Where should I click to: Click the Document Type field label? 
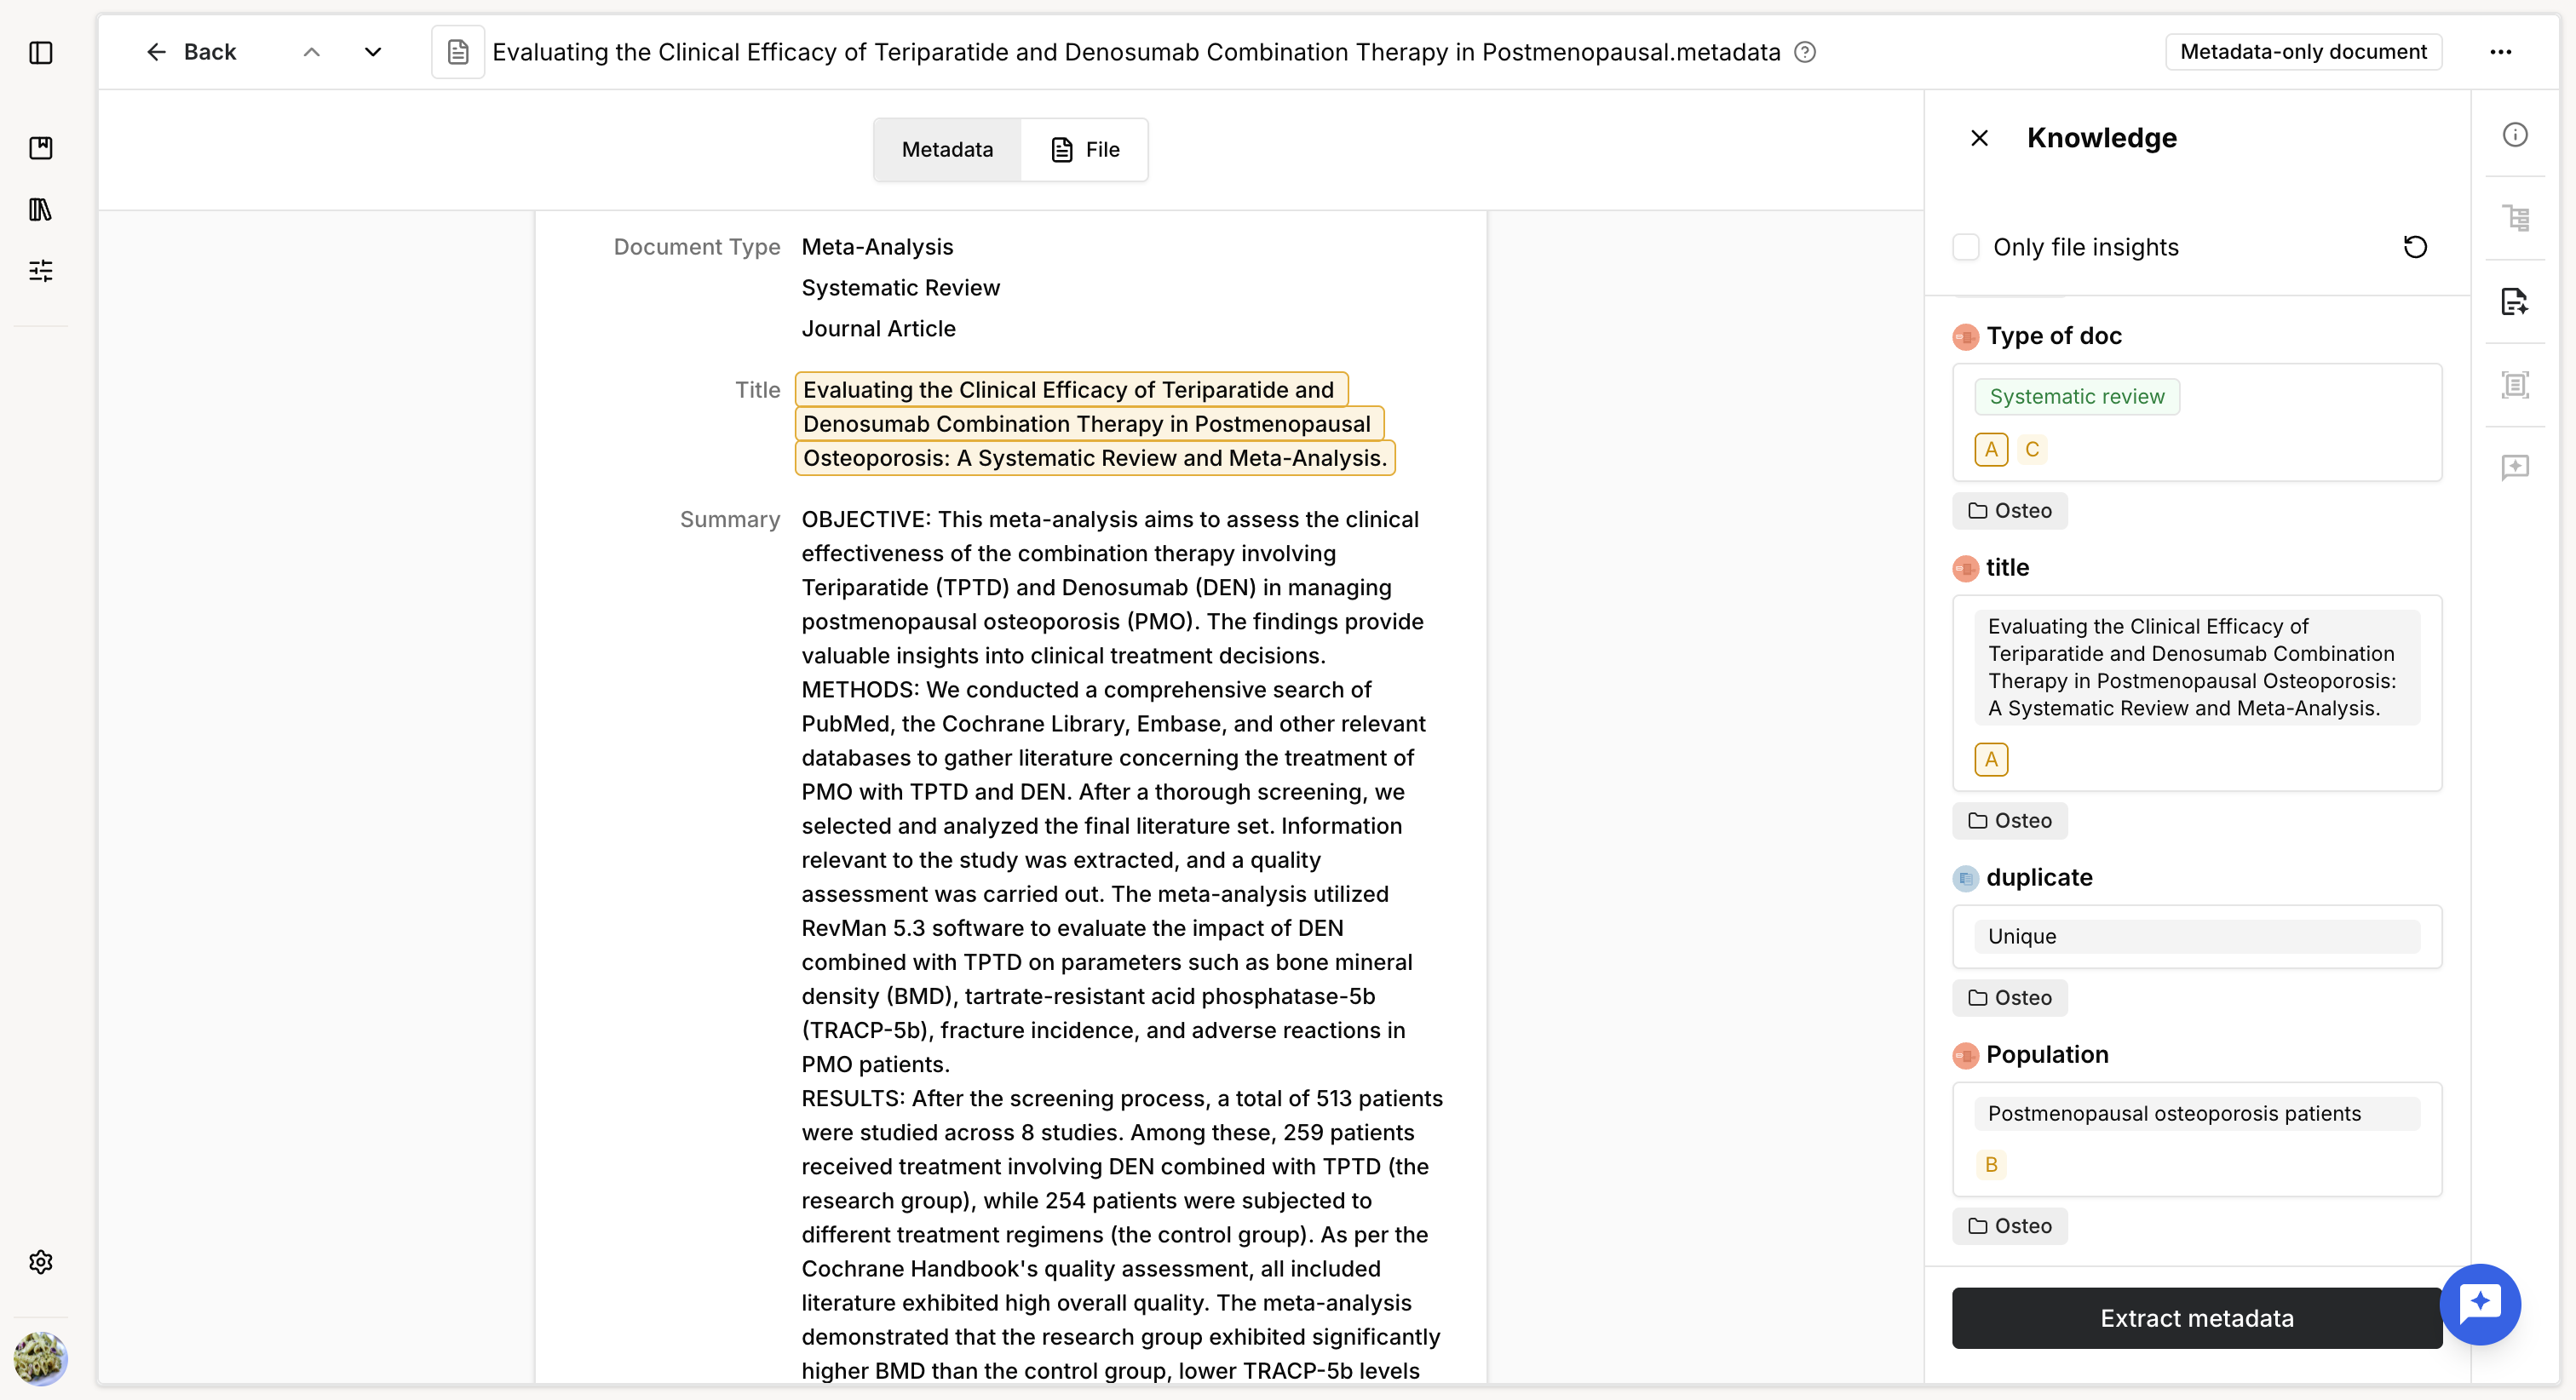(697, 247)
